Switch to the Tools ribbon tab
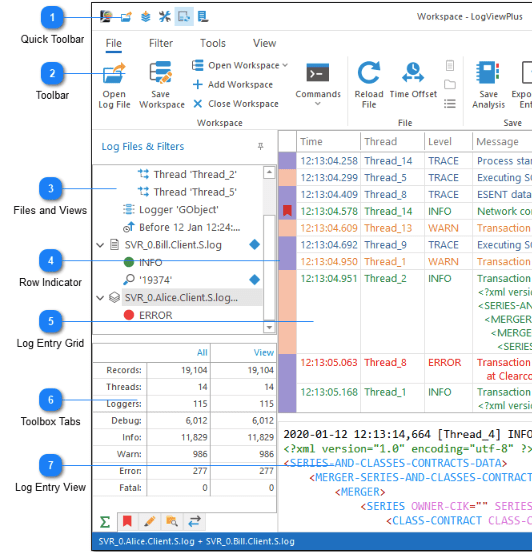This screenshot has height=552, width=532. [x=213, y=43]
